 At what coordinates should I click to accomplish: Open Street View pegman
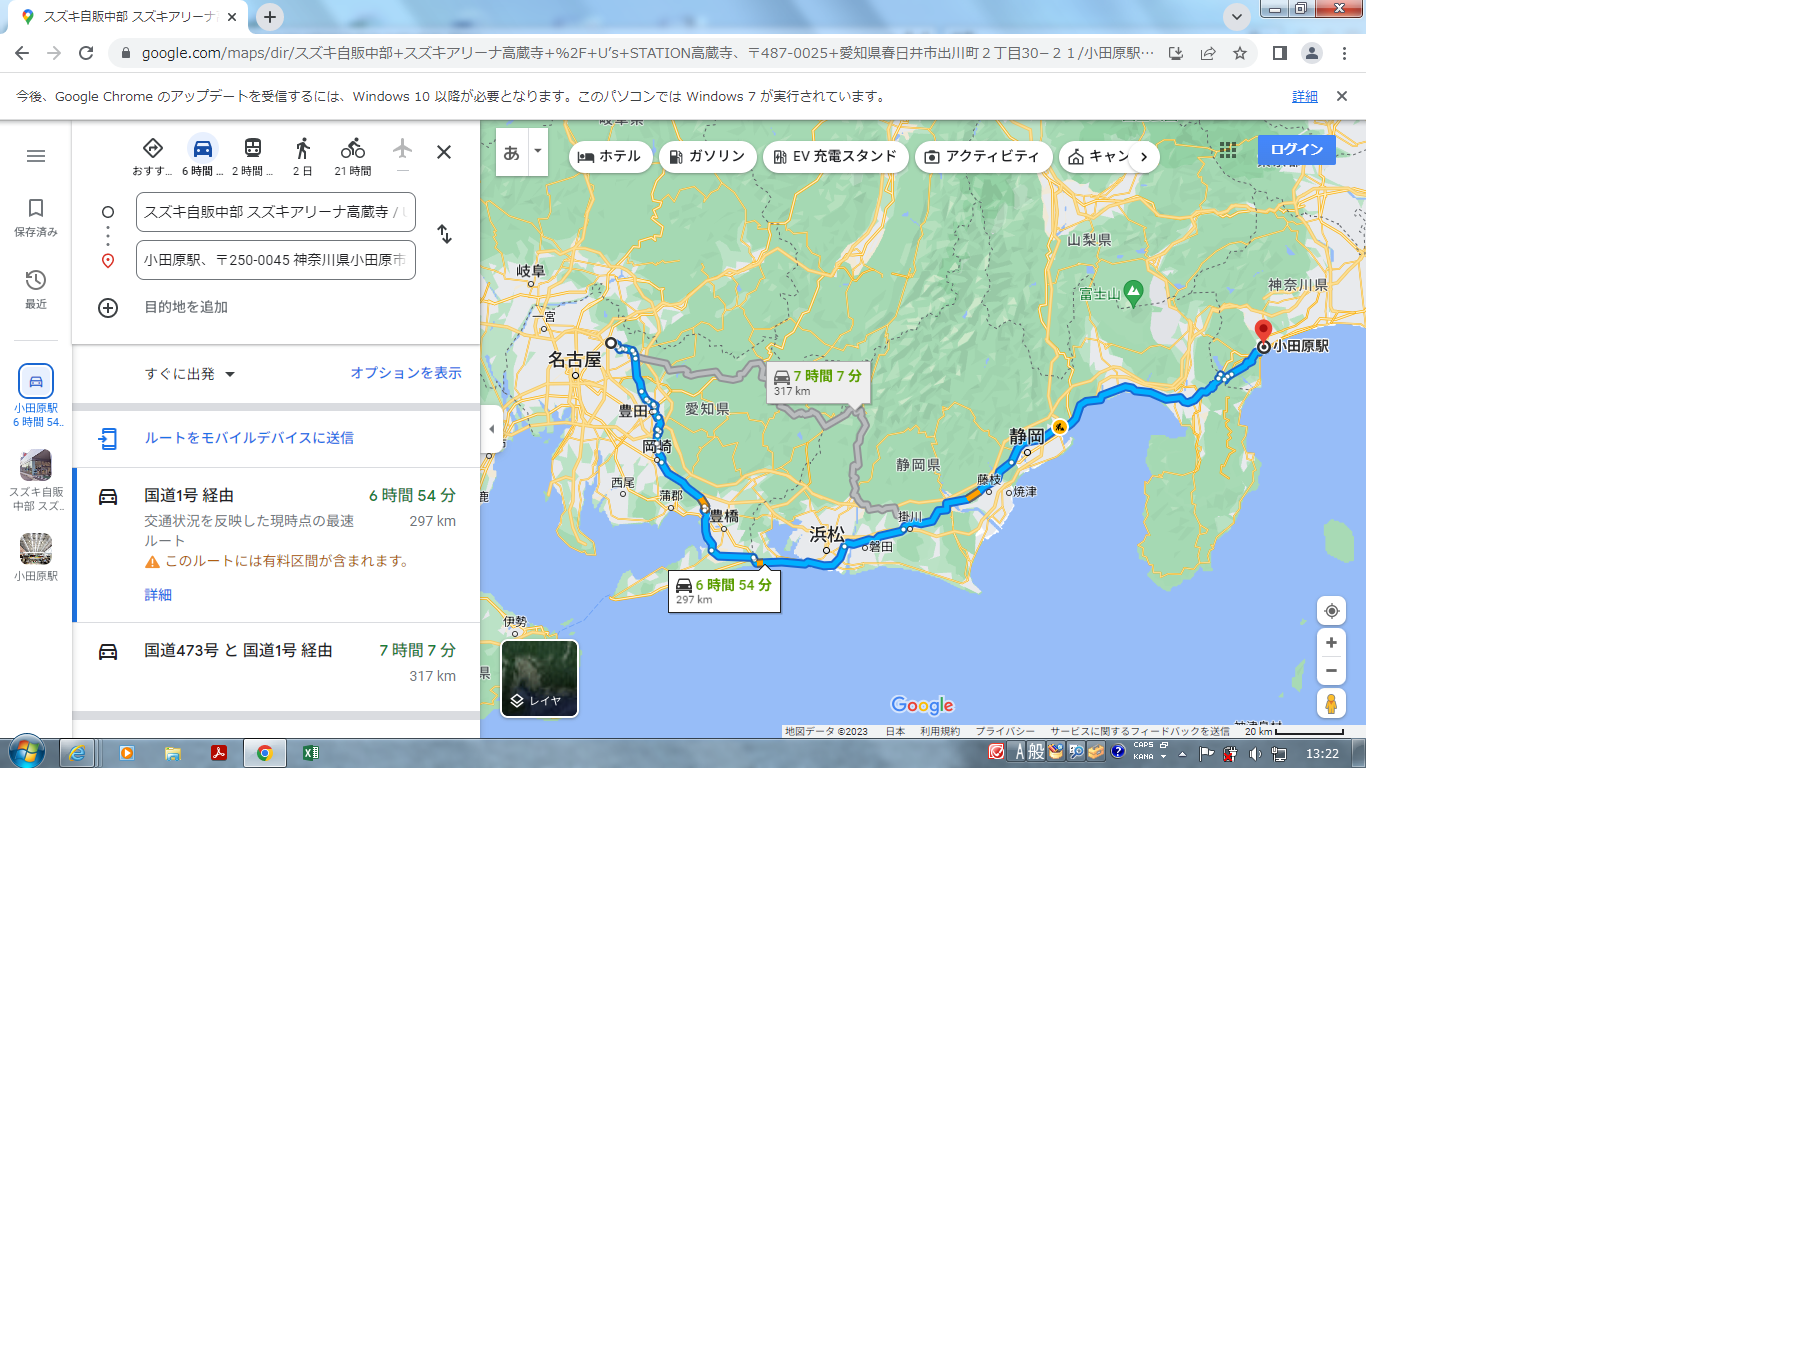tap(1331, 704)
